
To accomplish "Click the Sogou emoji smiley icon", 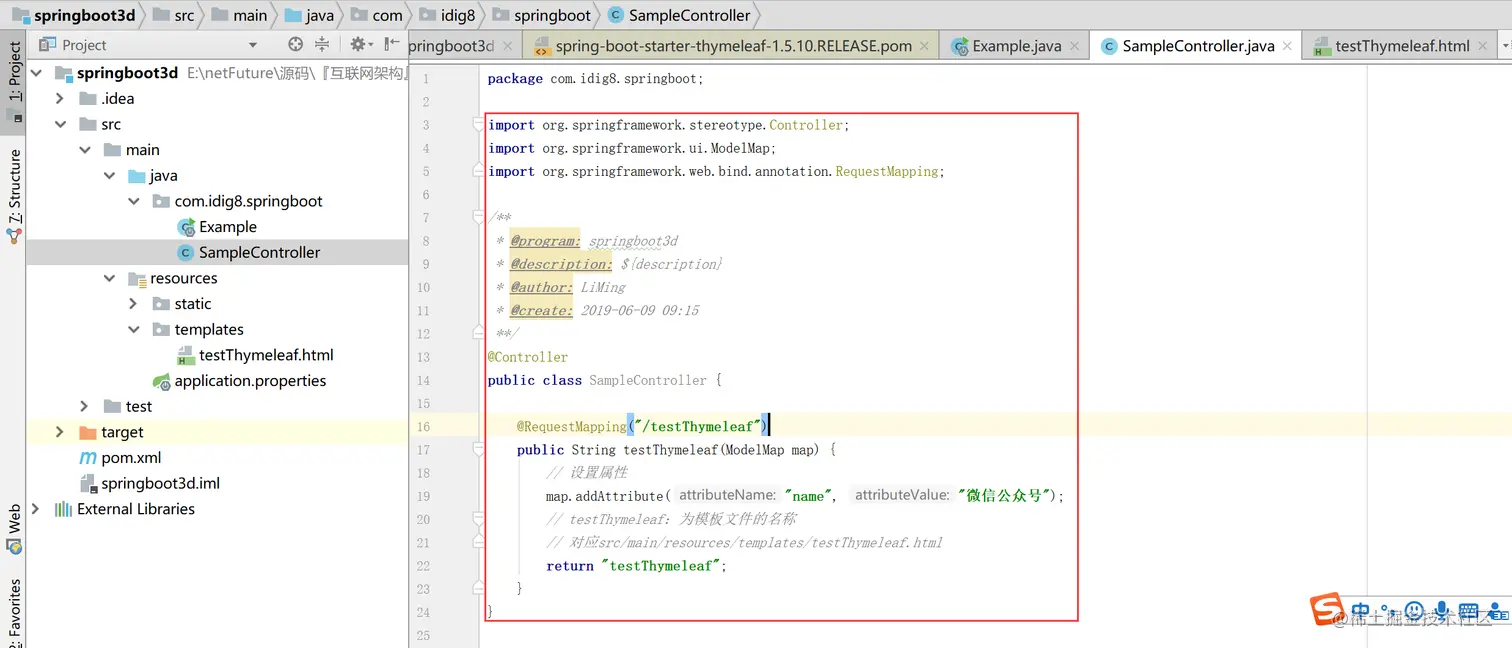I will [1414, 610].
